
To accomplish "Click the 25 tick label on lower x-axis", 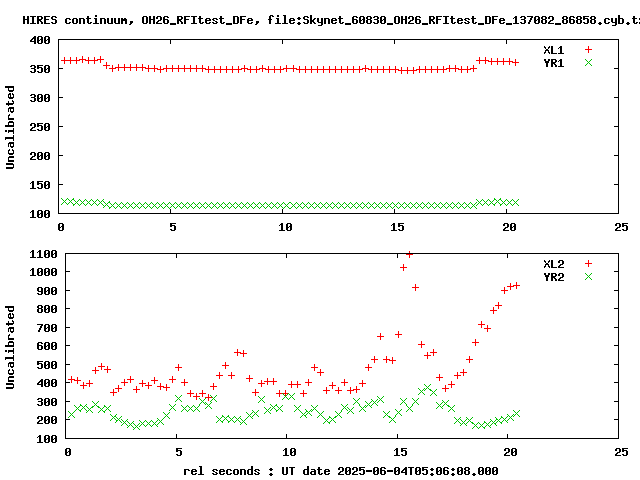I will pyautogui.click(x=620, y=452).
